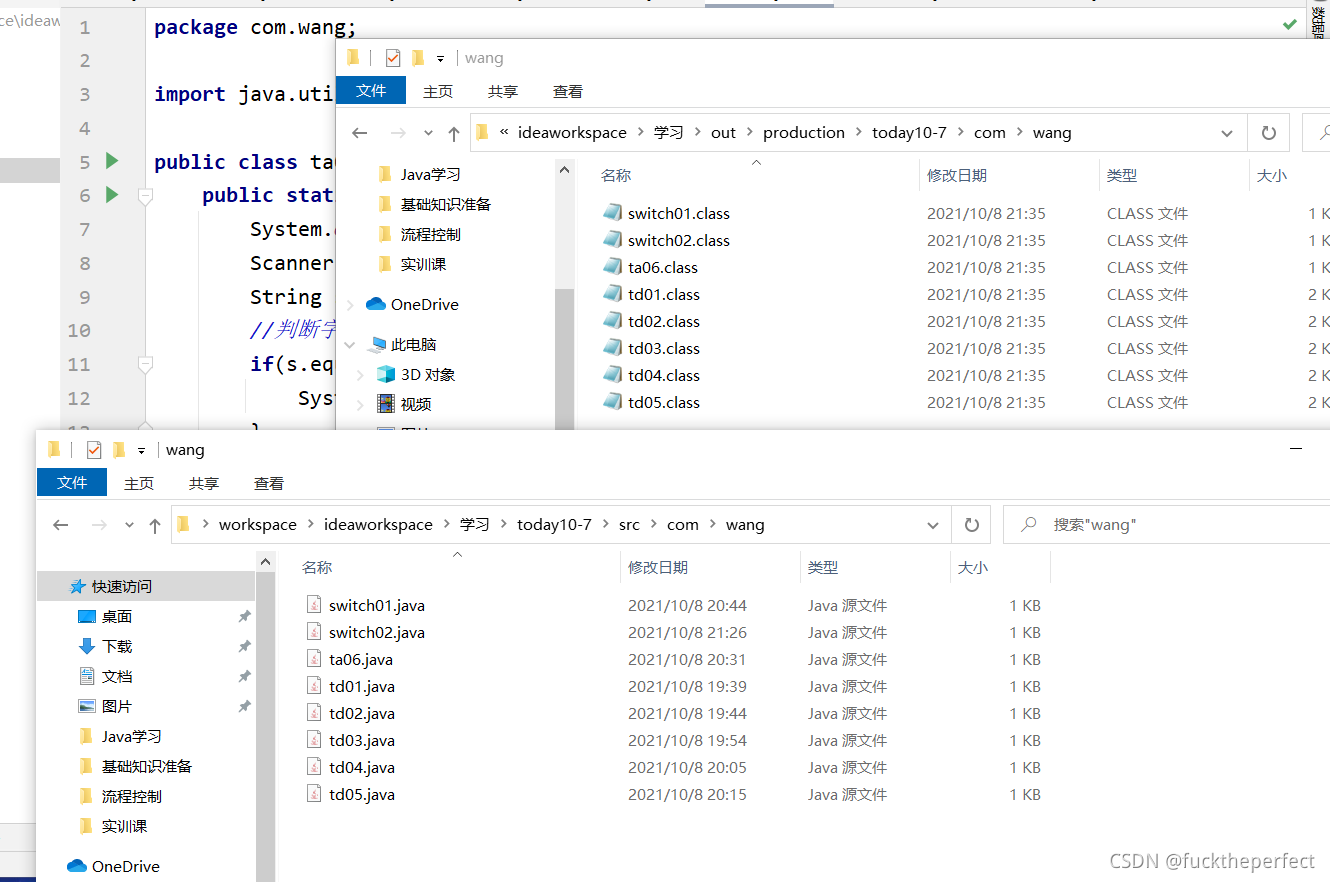
Task: Open 文档 in lower window sidebar
Action: click(x=117, y=676)
